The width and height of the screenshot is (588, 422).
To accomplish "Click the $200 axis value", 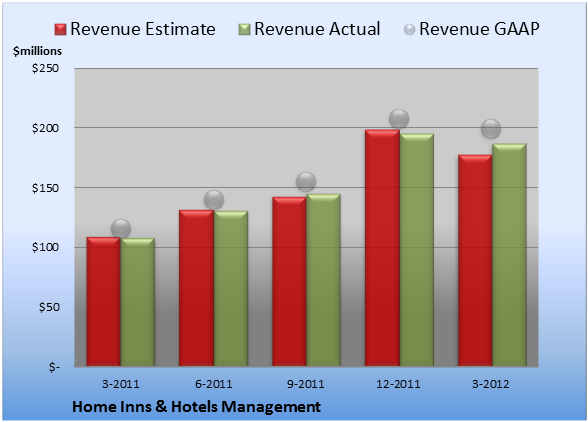I will [x=45, y=128].
